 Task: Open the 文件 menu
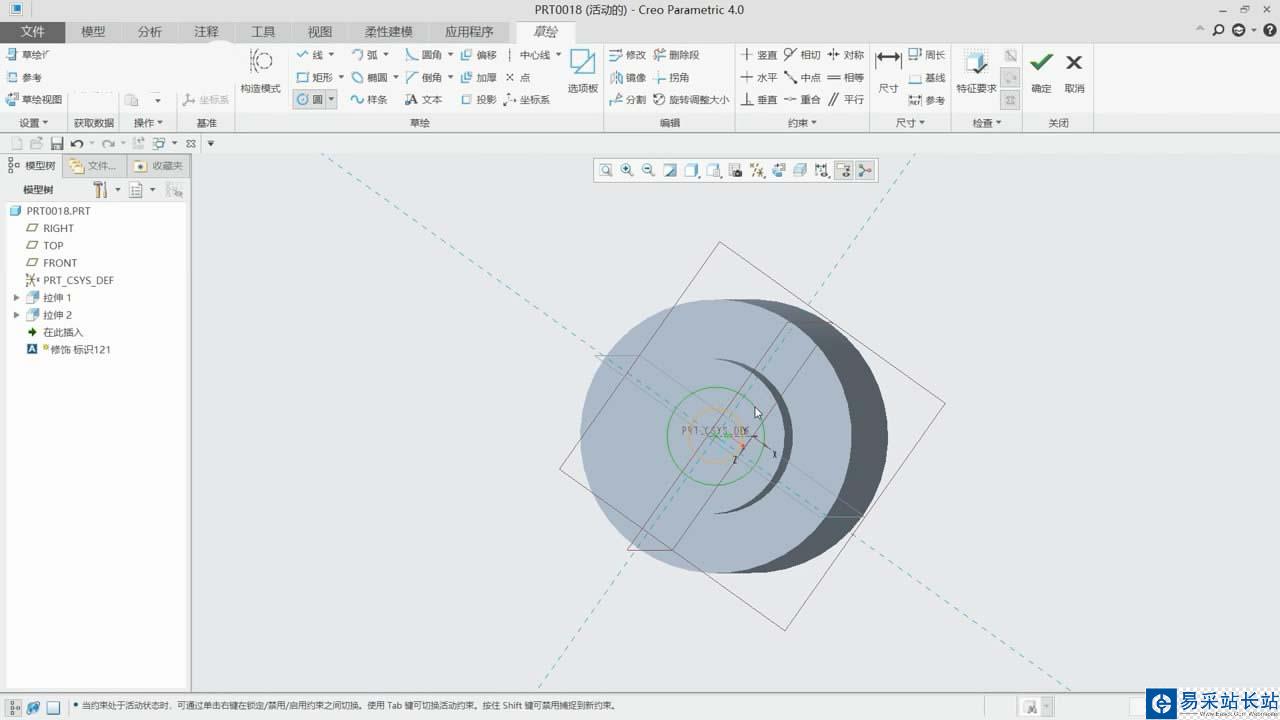[33, 32]
